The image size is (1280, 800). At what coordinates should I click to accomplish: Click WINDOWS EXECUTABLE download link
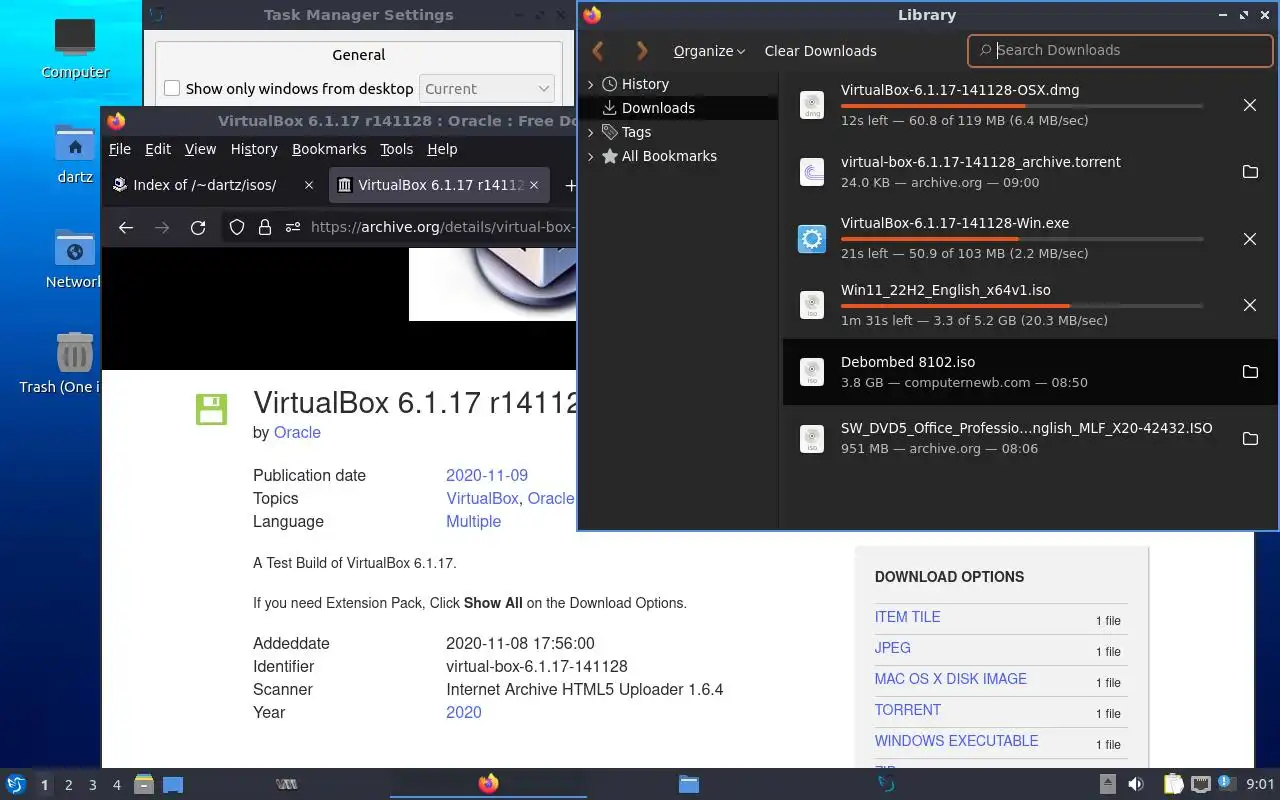click(956, 741)
